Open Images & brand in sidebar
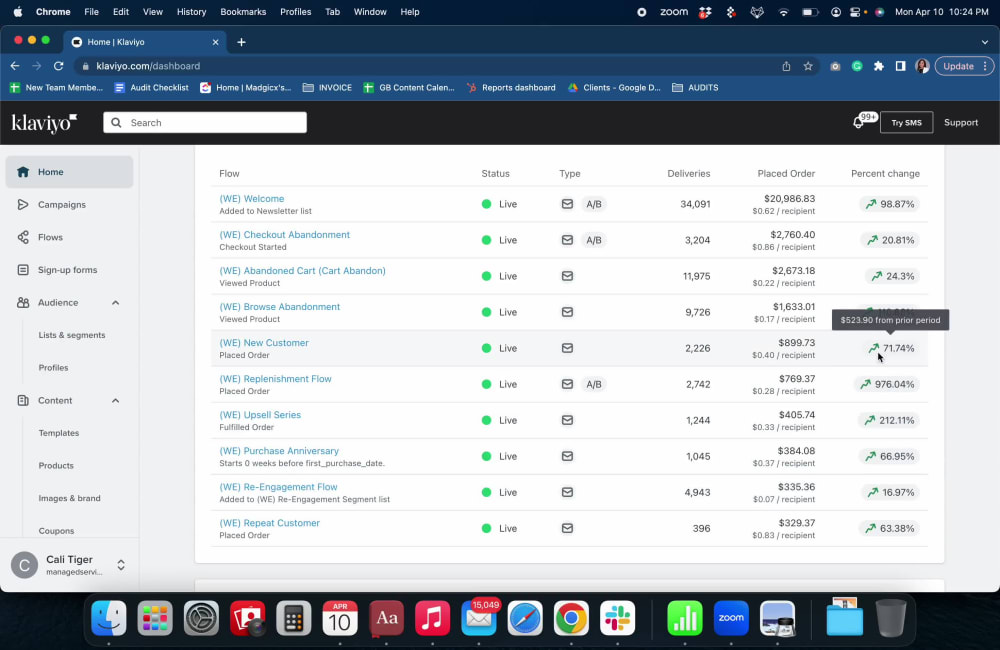1000x650 pixels. click(x=70, y=498)
